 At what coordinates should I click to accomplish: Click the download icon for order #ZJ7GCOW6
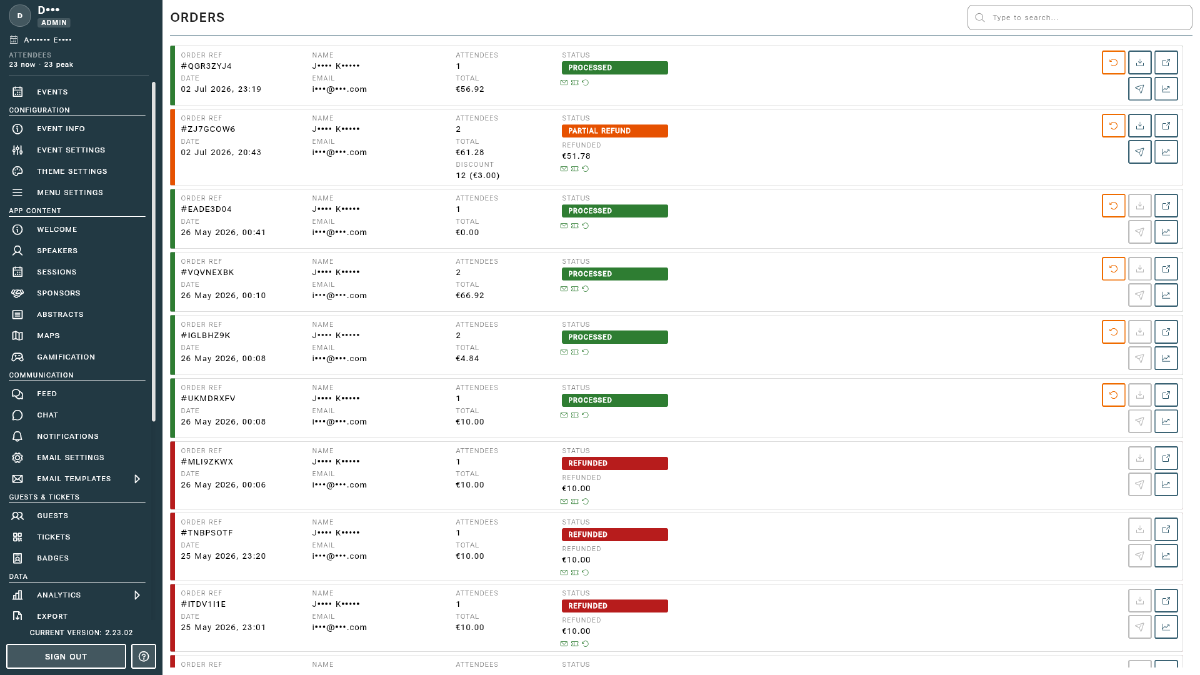1140,126
